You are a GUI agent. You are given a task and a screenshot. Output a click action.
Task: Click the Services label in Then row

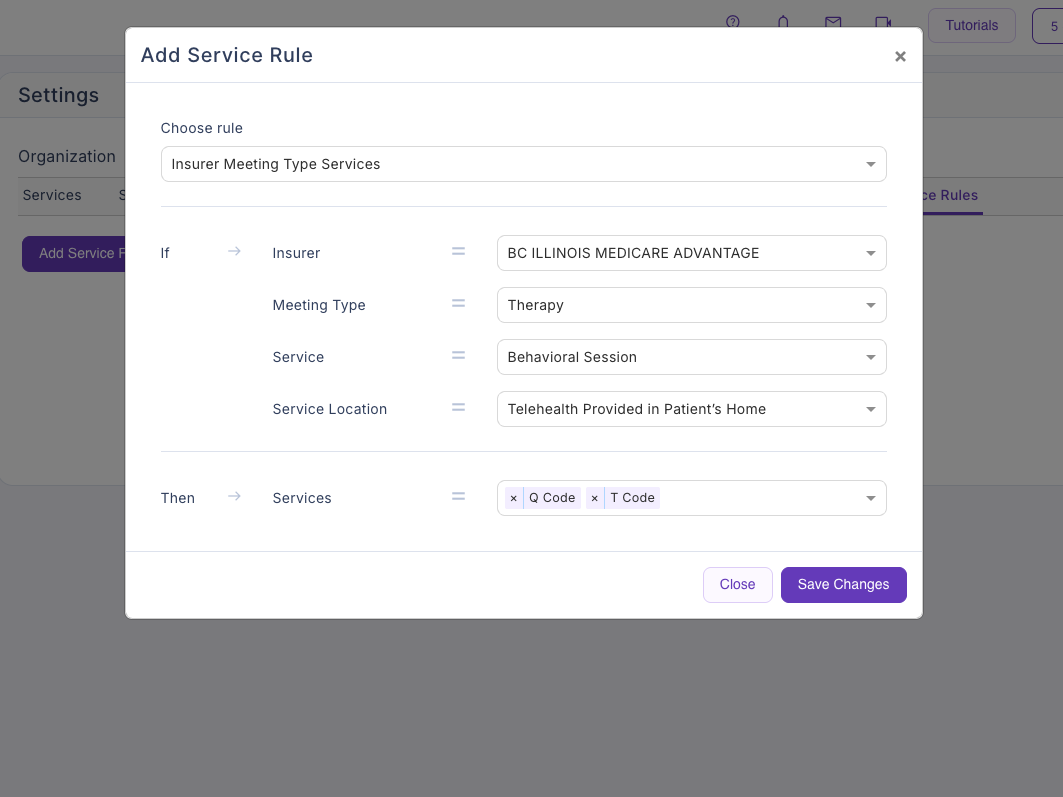coord(302,498)
